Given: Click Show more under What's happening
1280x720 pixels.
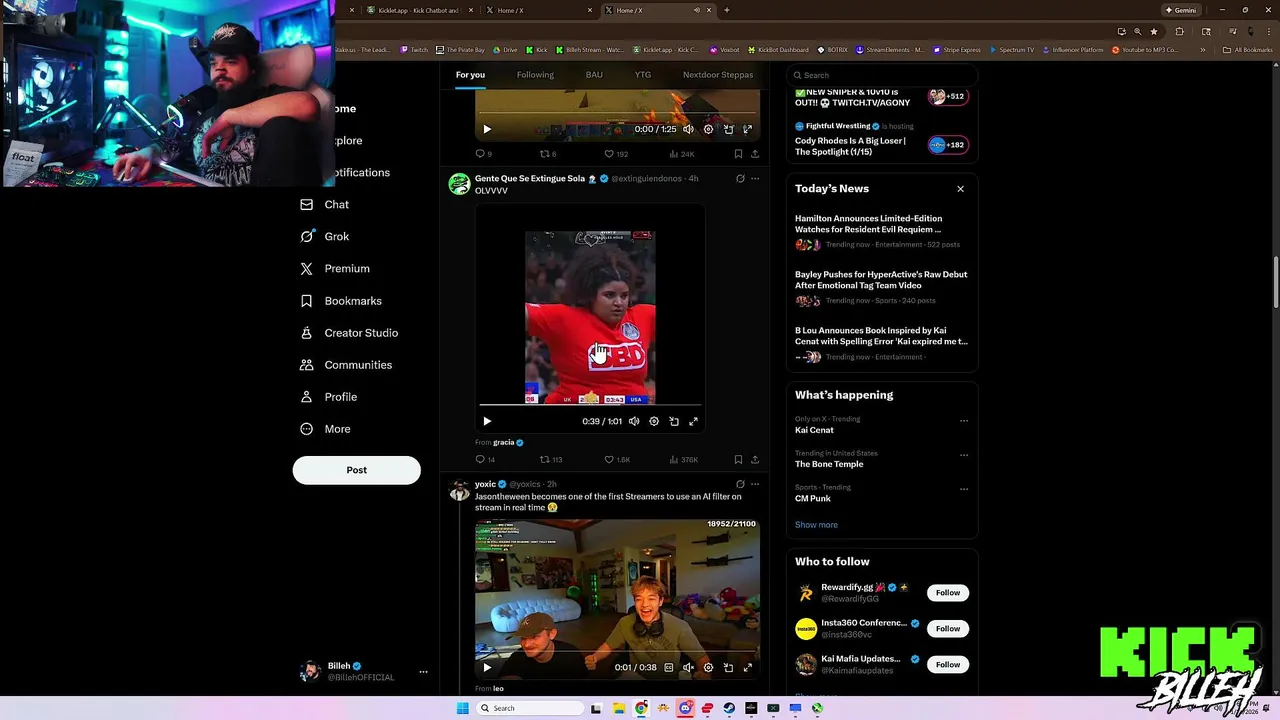Looking at the screenshot, I should (816, 524).
